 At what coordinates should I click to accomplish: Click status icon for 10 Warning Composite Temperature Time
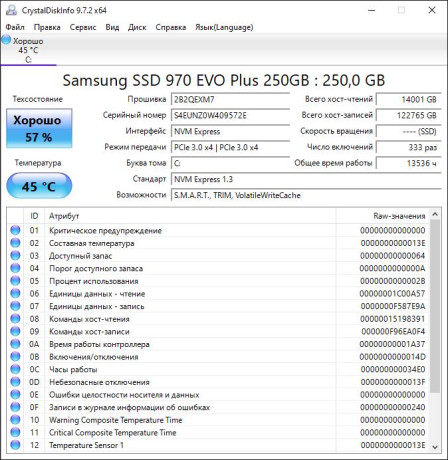click(15, 420)
